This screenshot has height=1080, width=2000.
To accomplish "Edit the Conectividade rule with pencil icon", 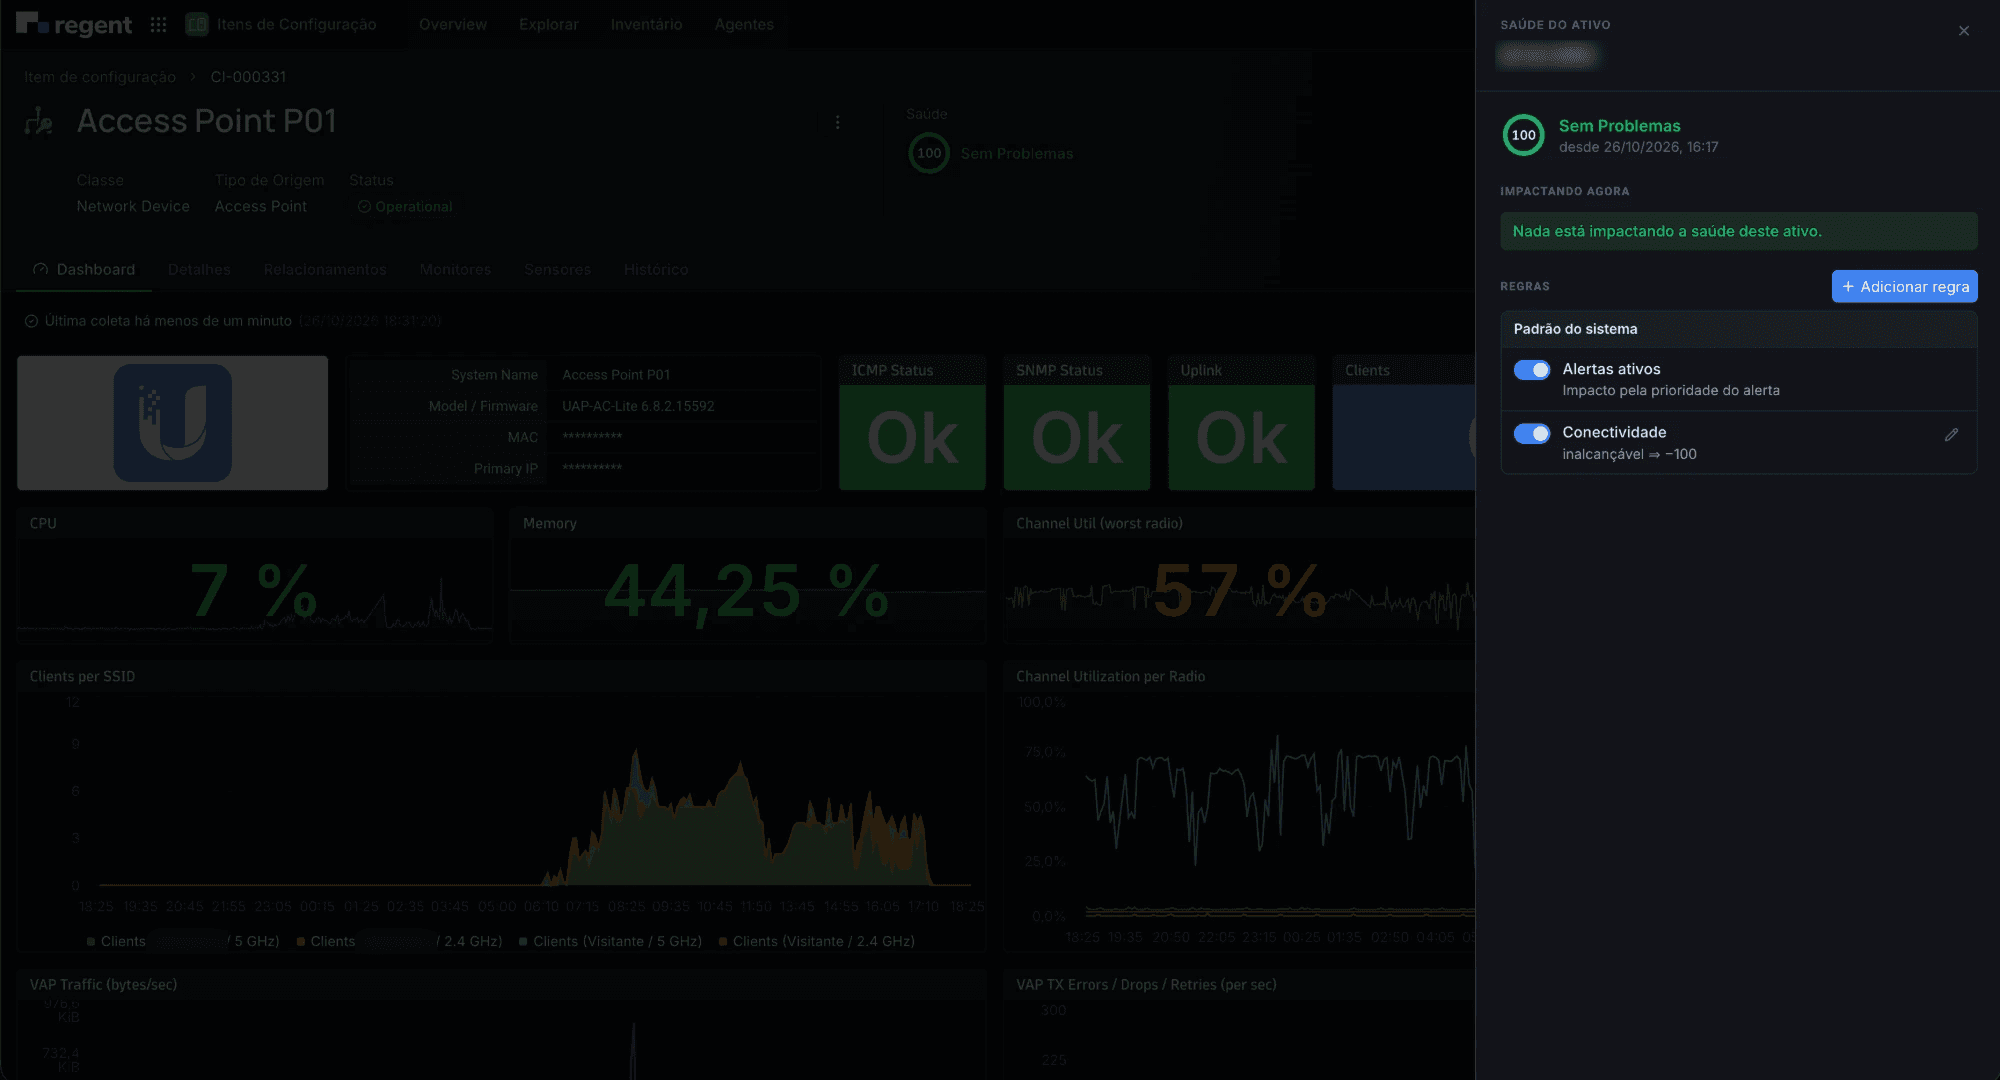I will click(x=1951, y=435).
